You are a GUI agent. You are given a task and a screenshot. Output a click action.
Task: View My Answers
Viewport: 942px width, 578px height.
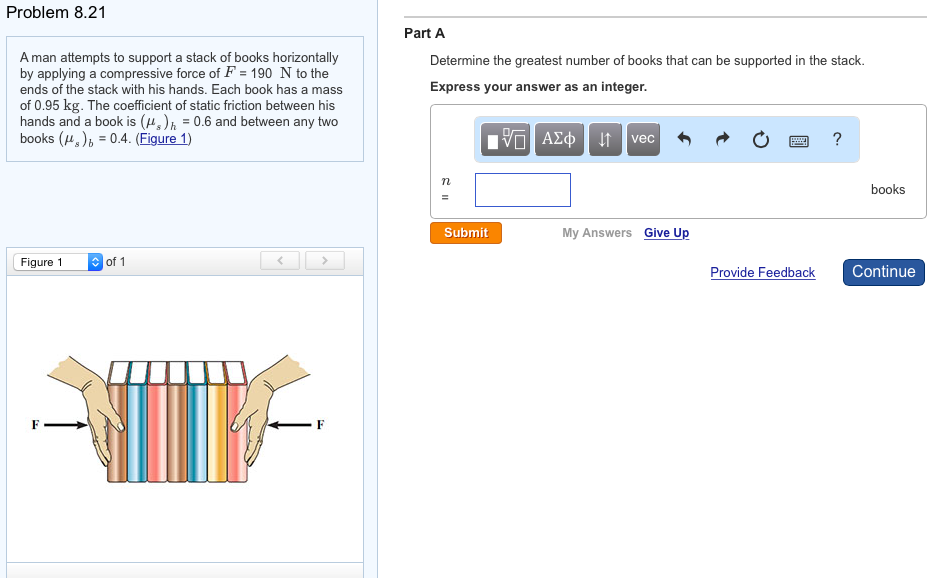(x=598, y=232)
